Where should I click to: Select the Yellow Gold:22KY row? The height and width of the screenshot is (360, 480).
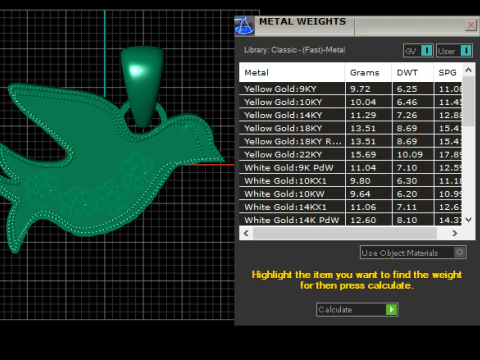coord(350,154)
